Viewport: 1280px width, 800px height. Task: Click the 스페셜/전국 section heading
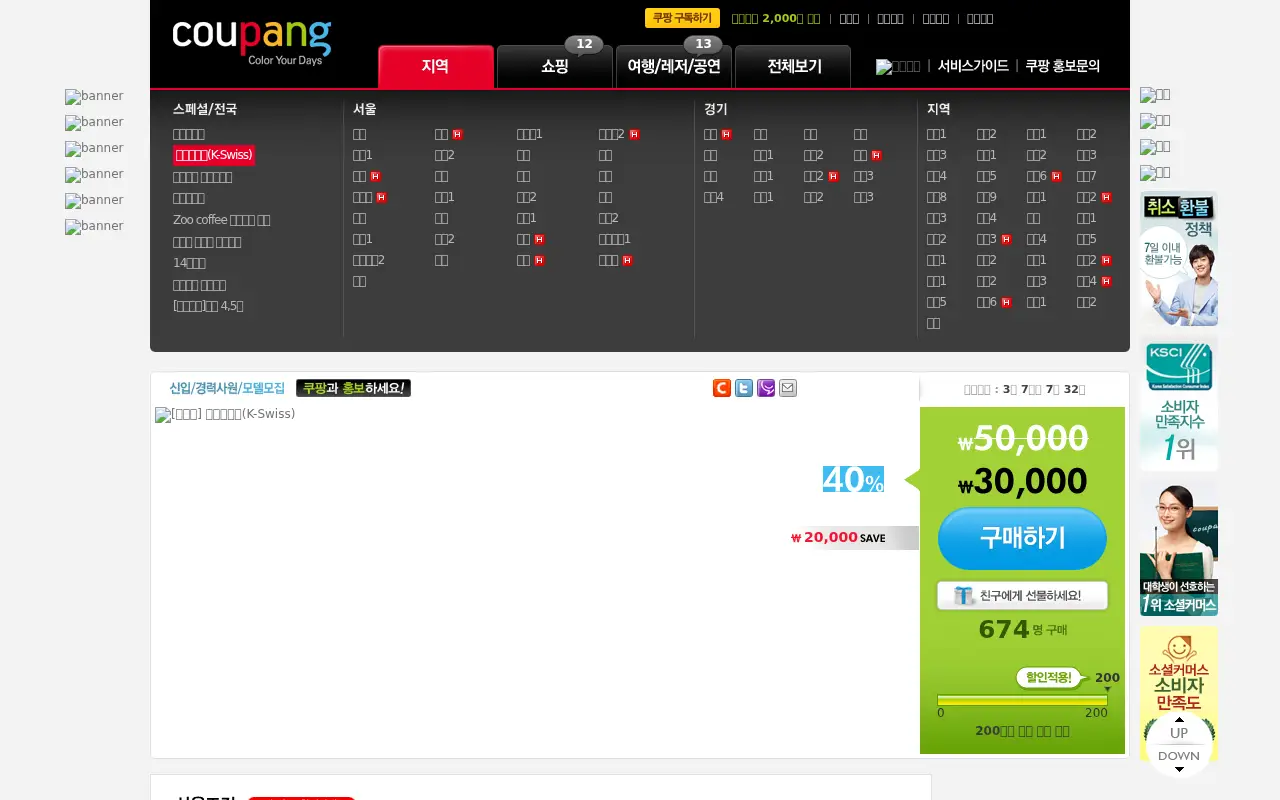coord(205,109)
